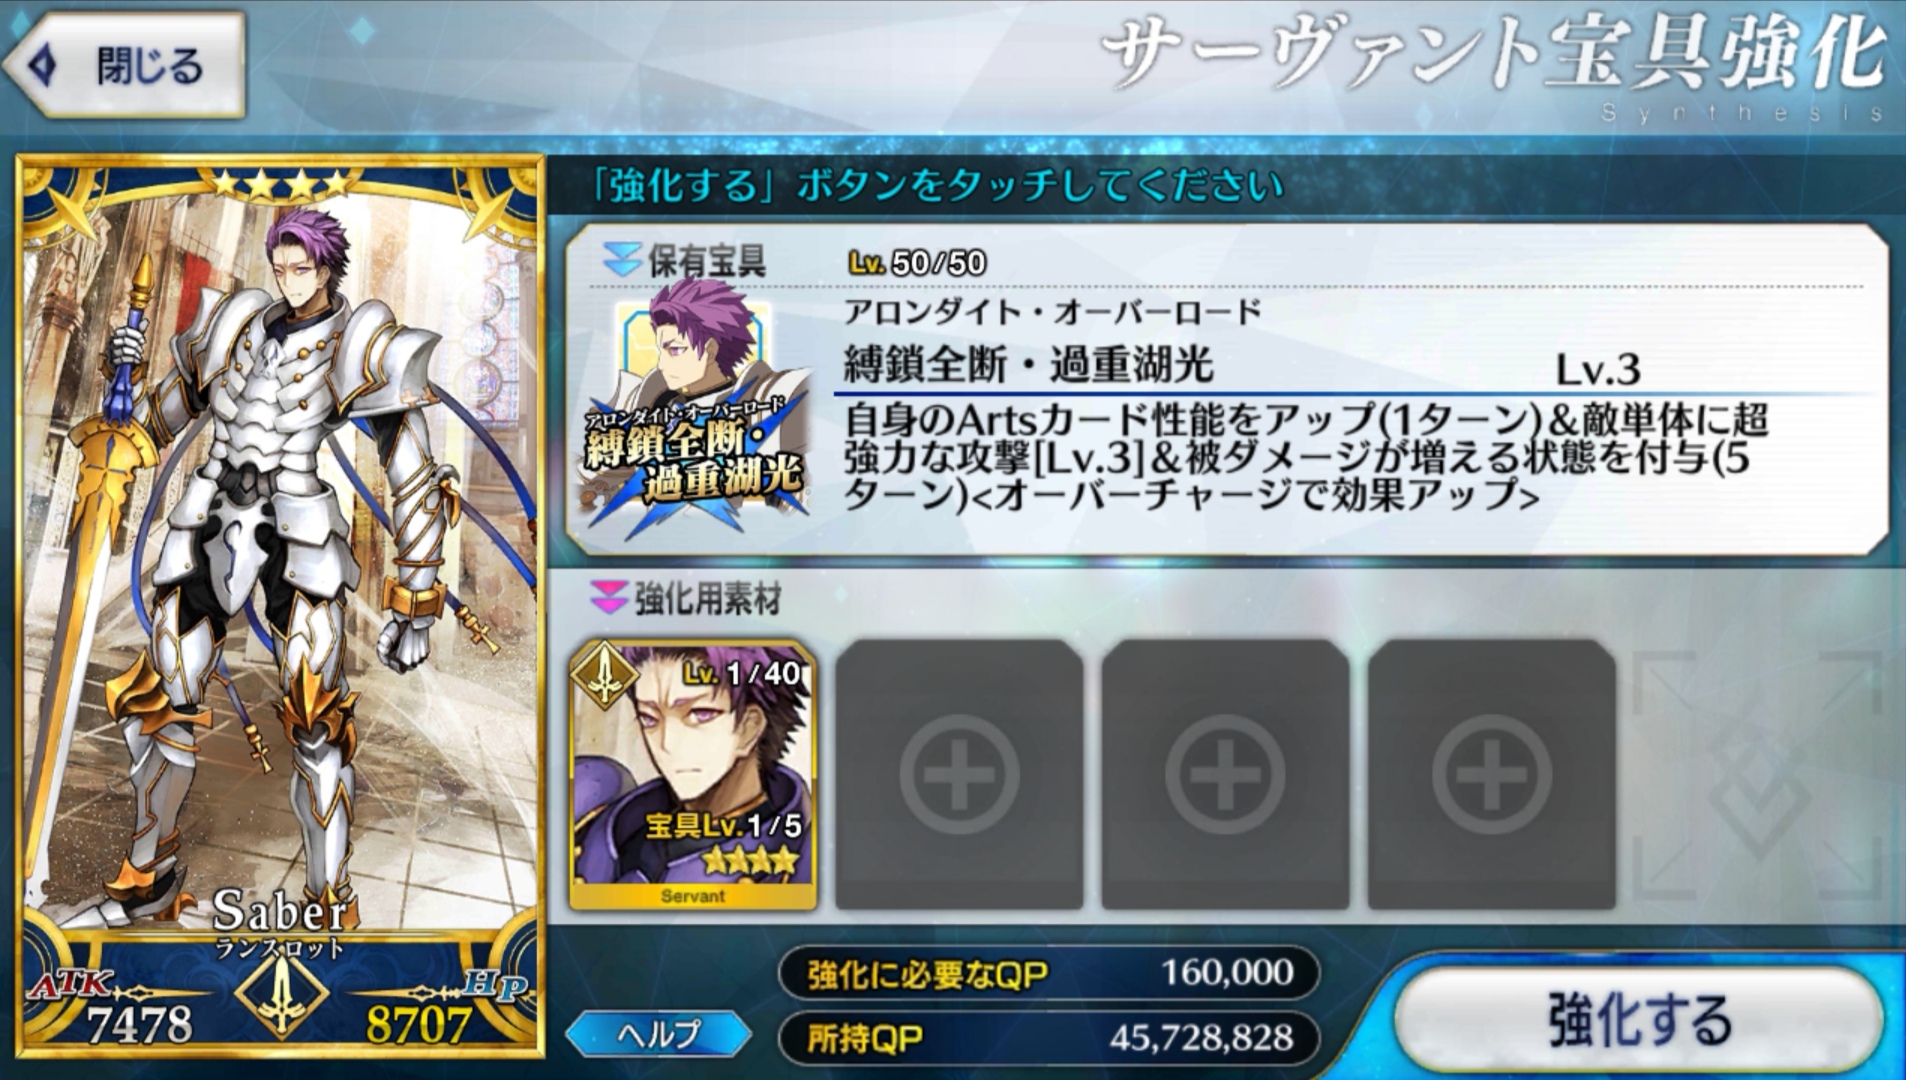Add material in the fourth slot
This screenshot has width=1906, height=1080.
(1491, 776)
